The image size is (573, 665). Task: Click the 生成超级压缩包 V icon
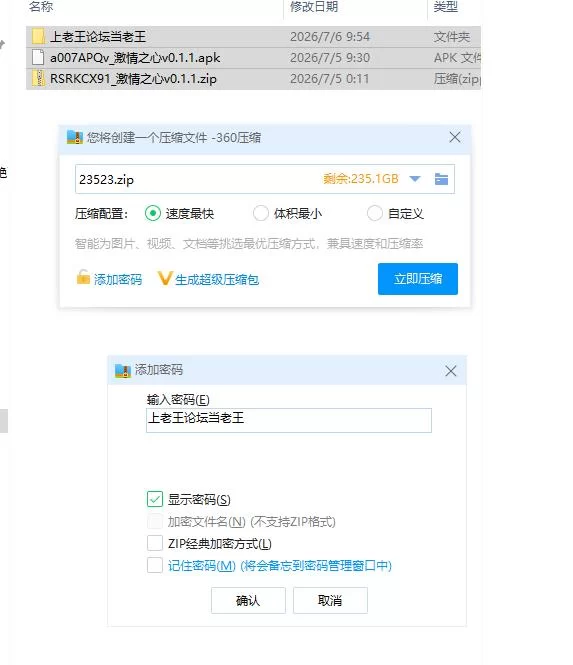point(165,279)
